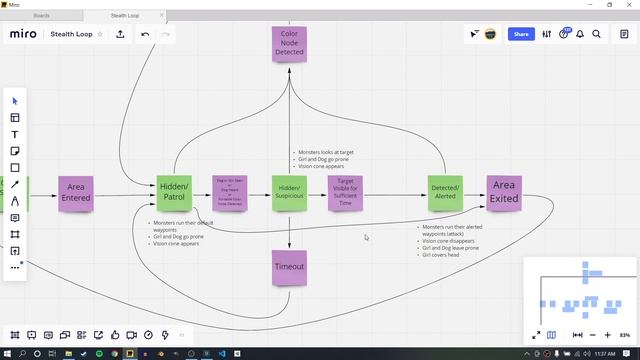
Task: Start presentation mode from bottom toolbar
Action: coord(31,335)
